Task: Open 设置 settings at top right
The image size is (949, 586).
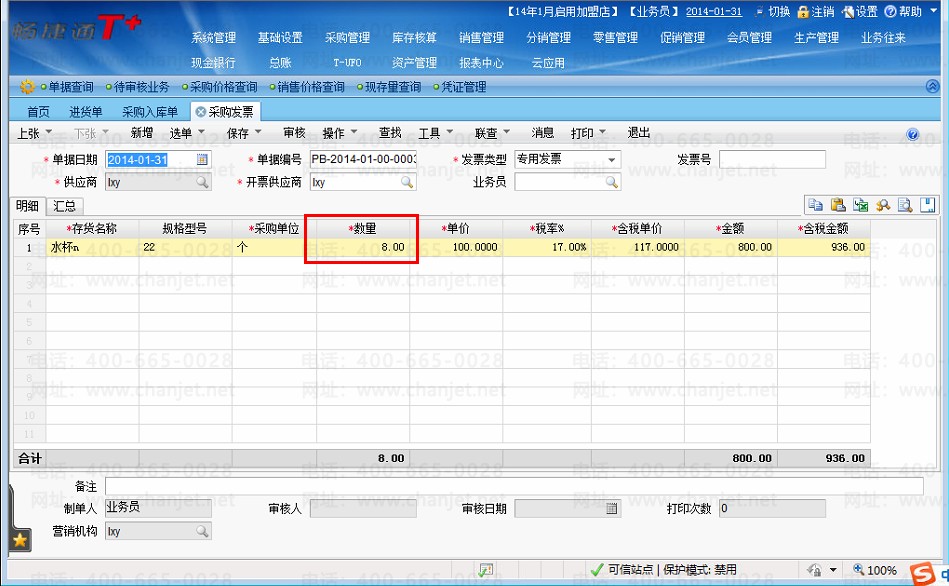Action: point(859,12)
